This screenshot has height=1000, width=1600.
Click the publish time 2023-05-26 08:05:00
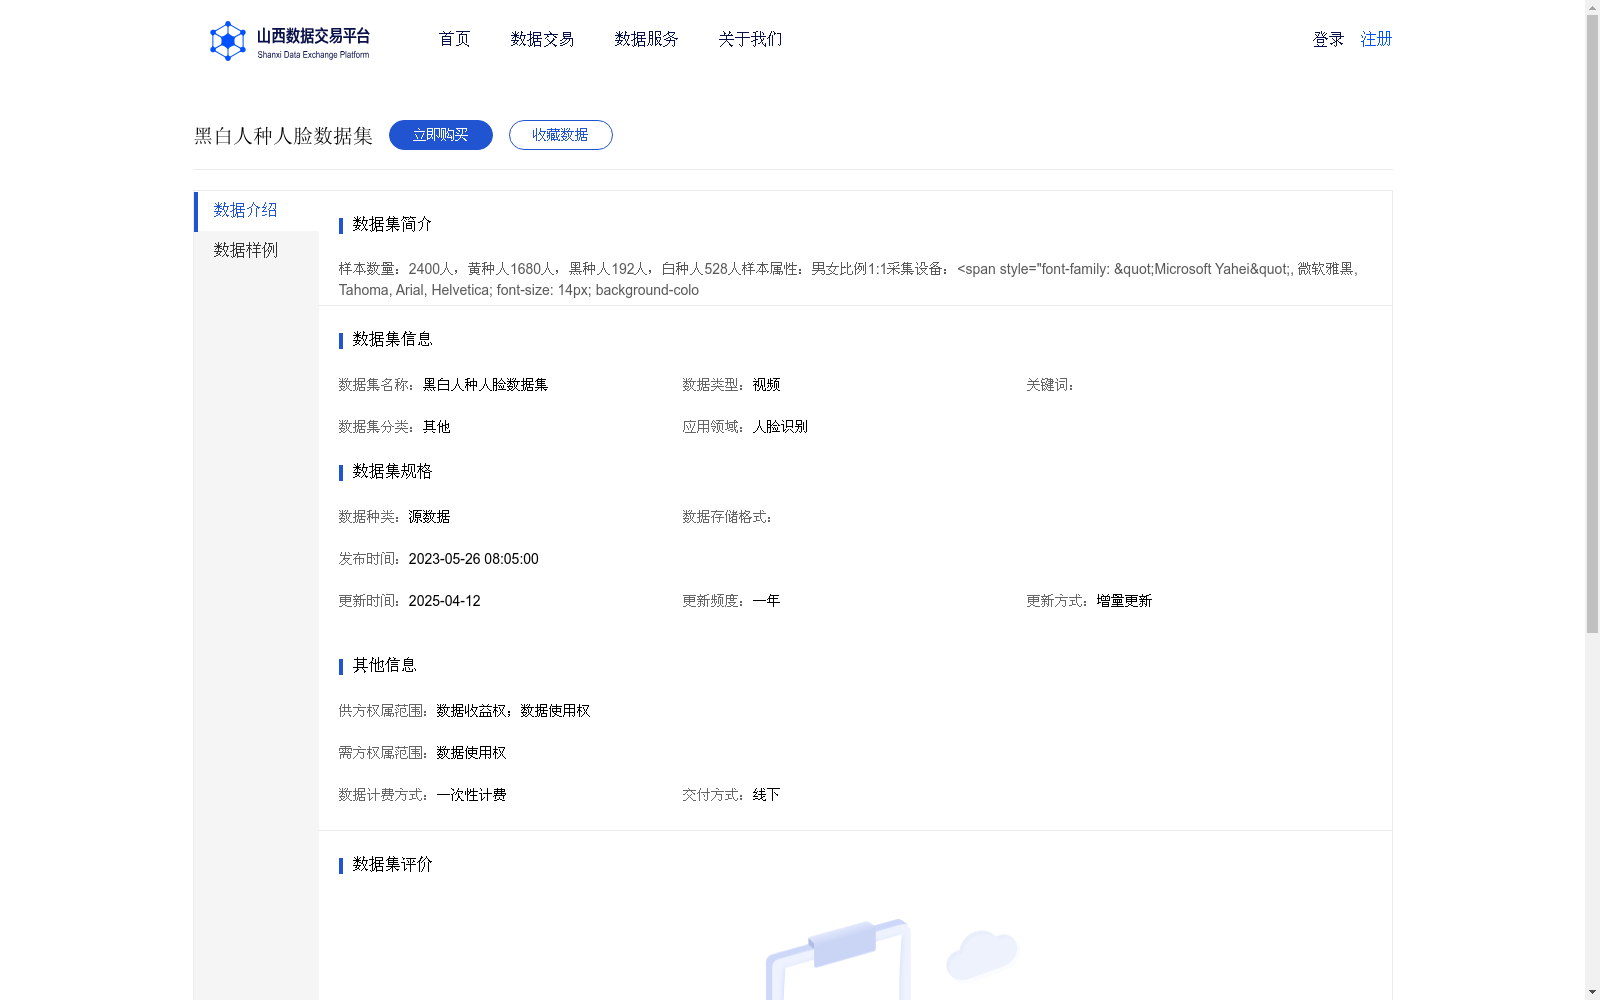point(473,559)
